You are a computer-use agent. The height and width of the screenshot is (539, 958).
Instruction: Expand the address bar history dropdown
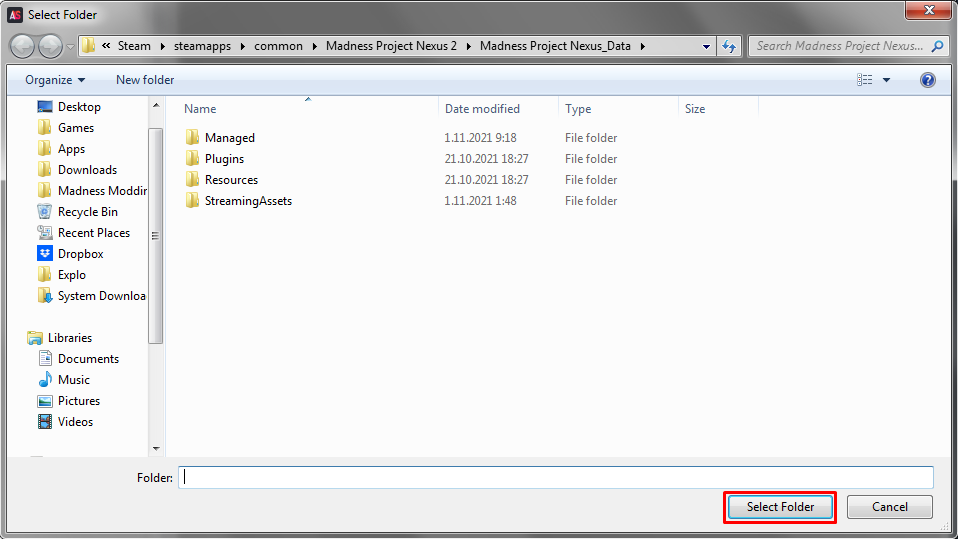point(706,46)
